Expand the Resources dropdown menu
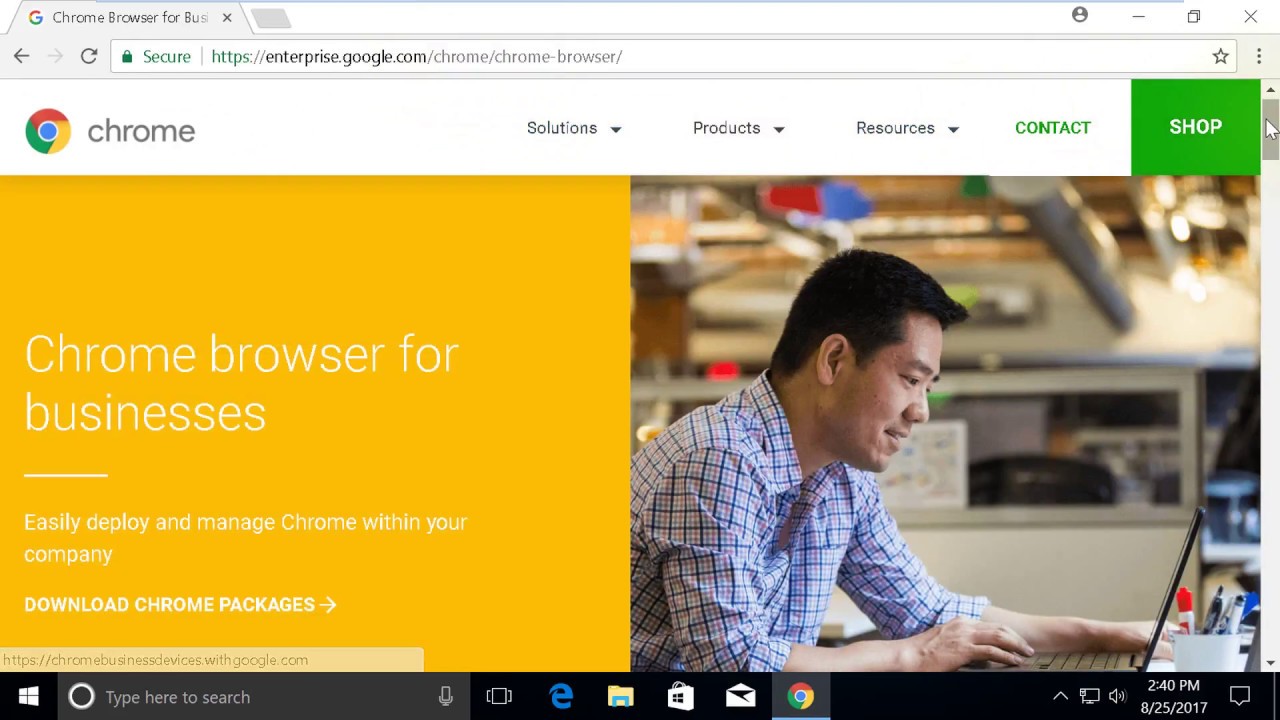 pyautogui.click(x=907, y=128)
